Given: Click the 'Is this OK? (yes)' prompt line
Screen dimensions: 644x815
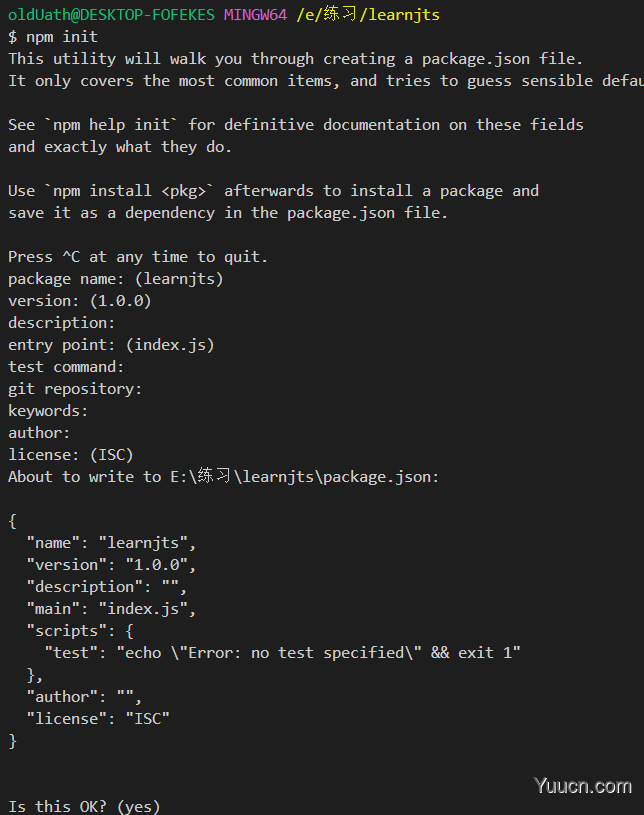Looking at the screenshot, I should coord(84,806).
